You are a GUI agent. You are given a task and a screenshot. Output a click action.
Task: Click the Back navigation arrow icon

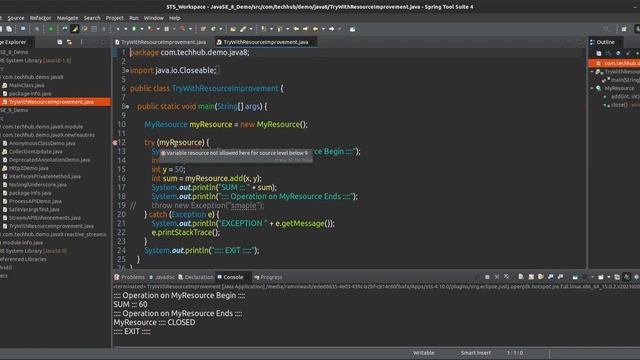click(x=315, y=29)
